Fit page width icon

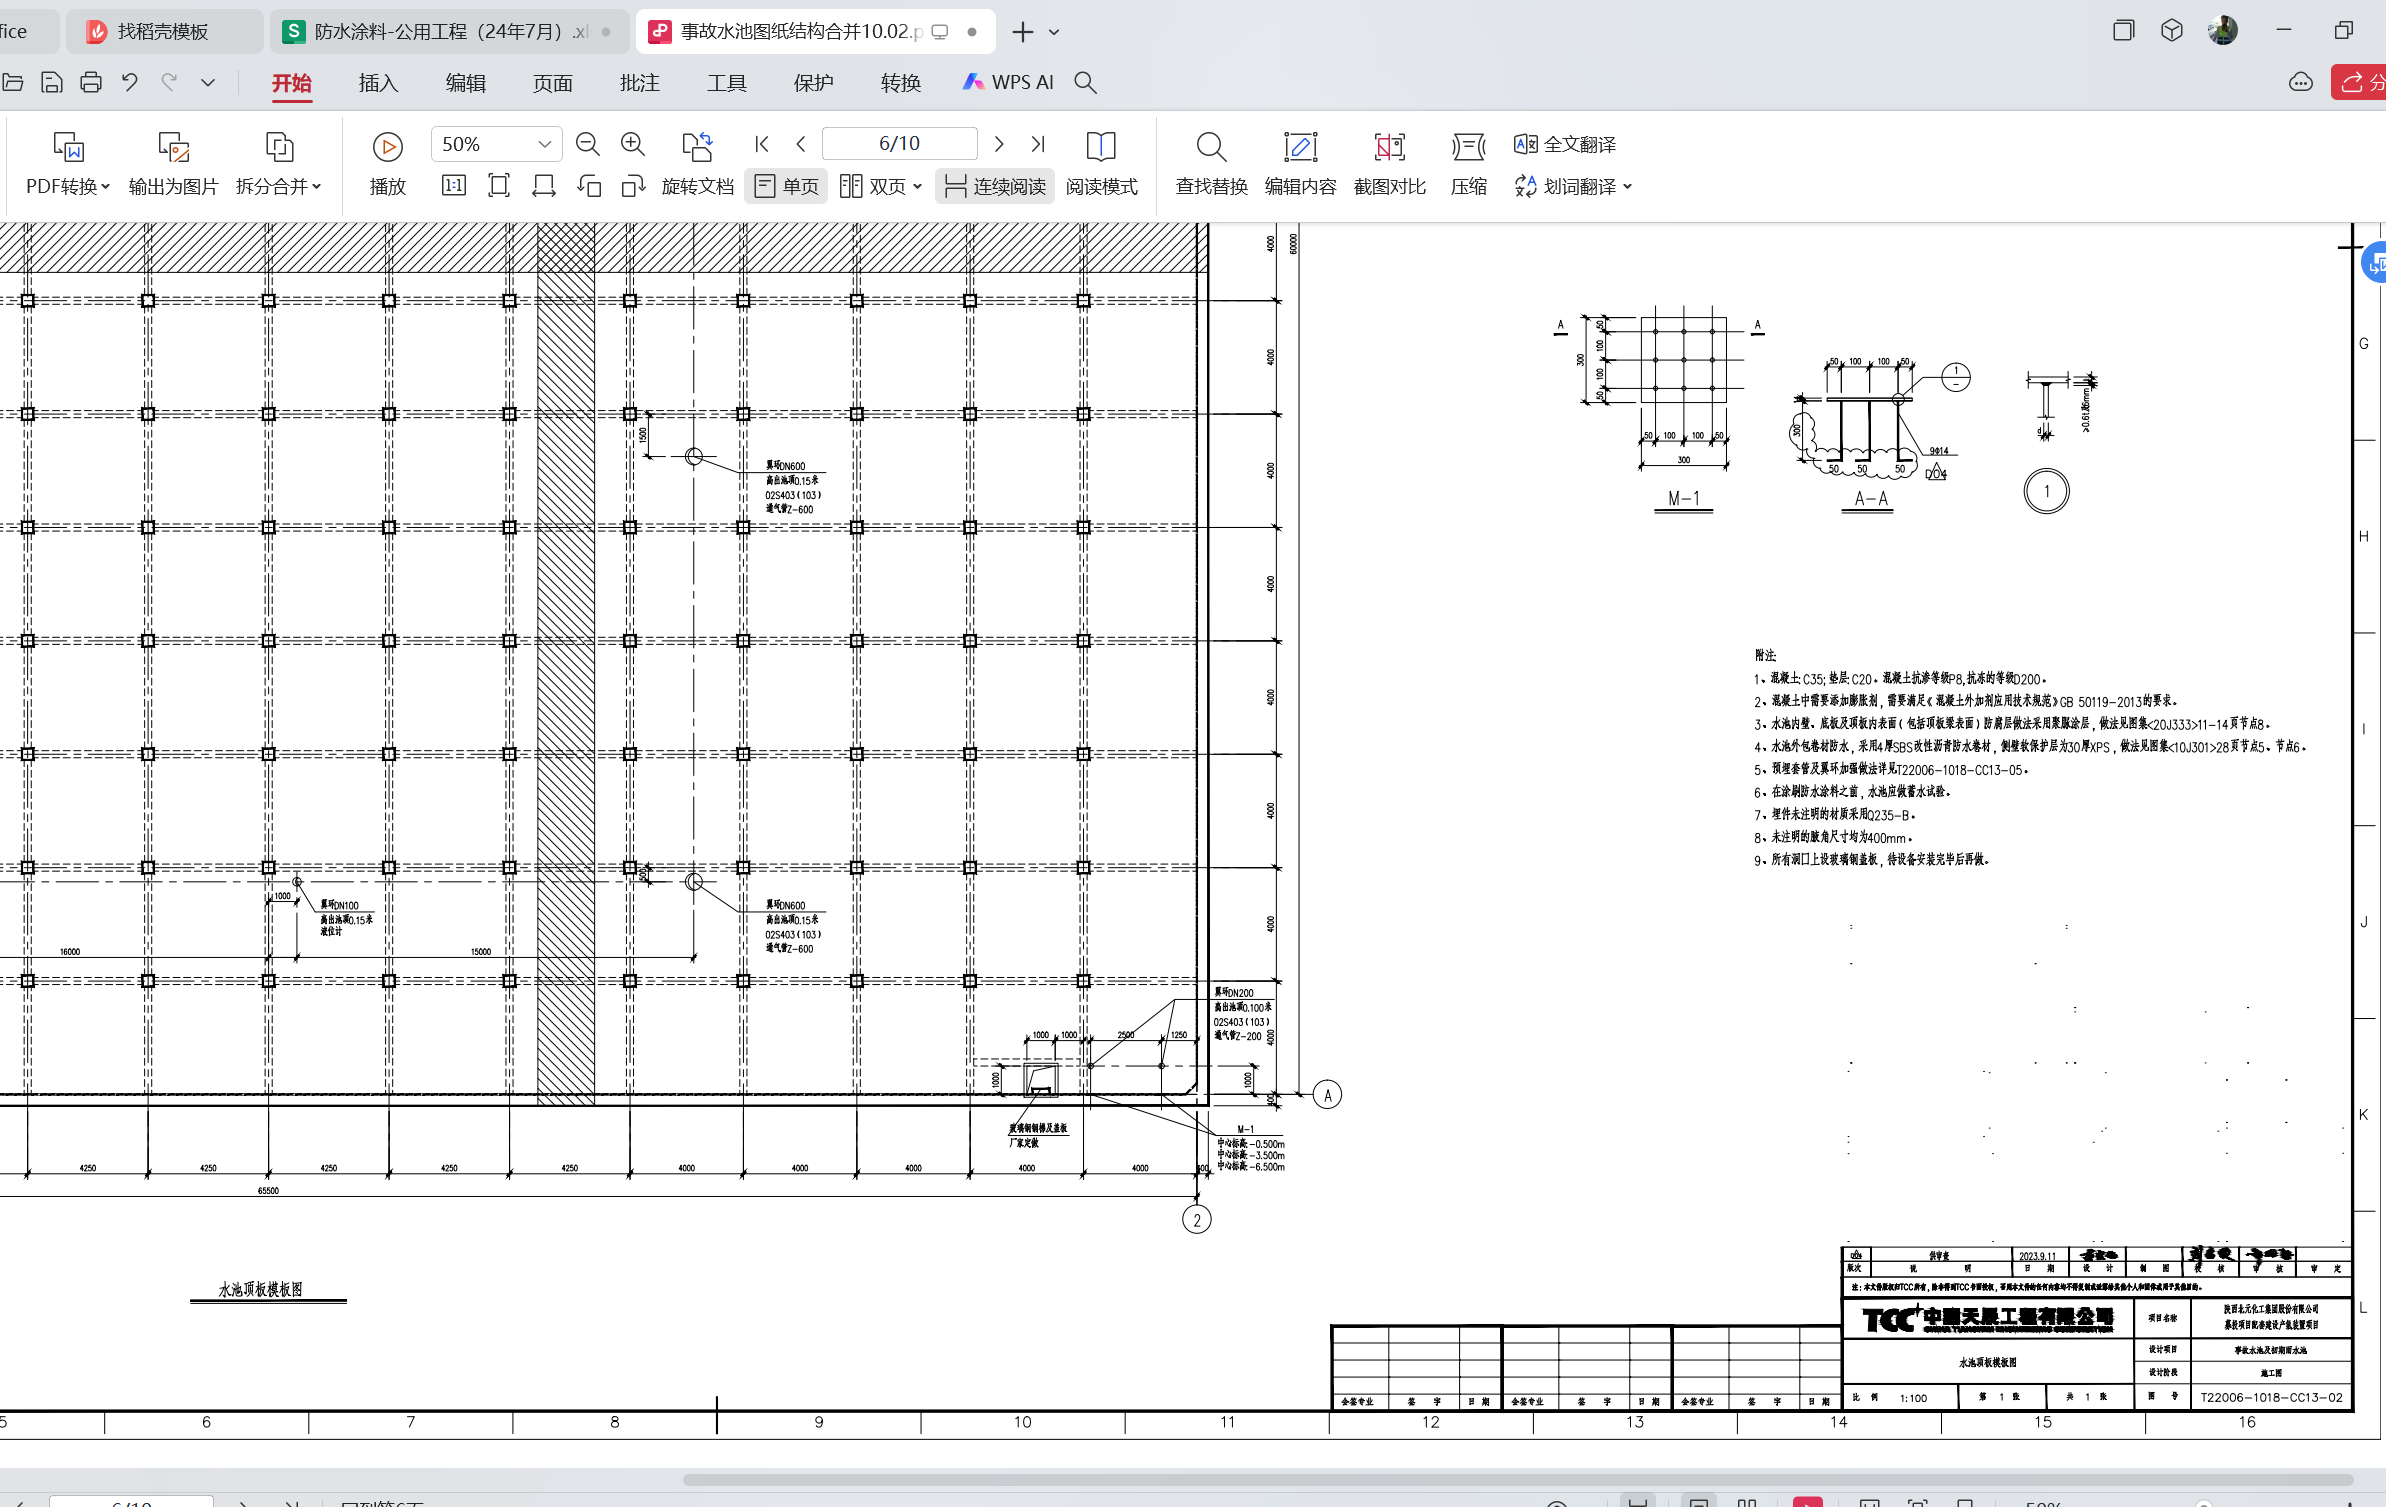pyautogui.click(x=544, y=186)
